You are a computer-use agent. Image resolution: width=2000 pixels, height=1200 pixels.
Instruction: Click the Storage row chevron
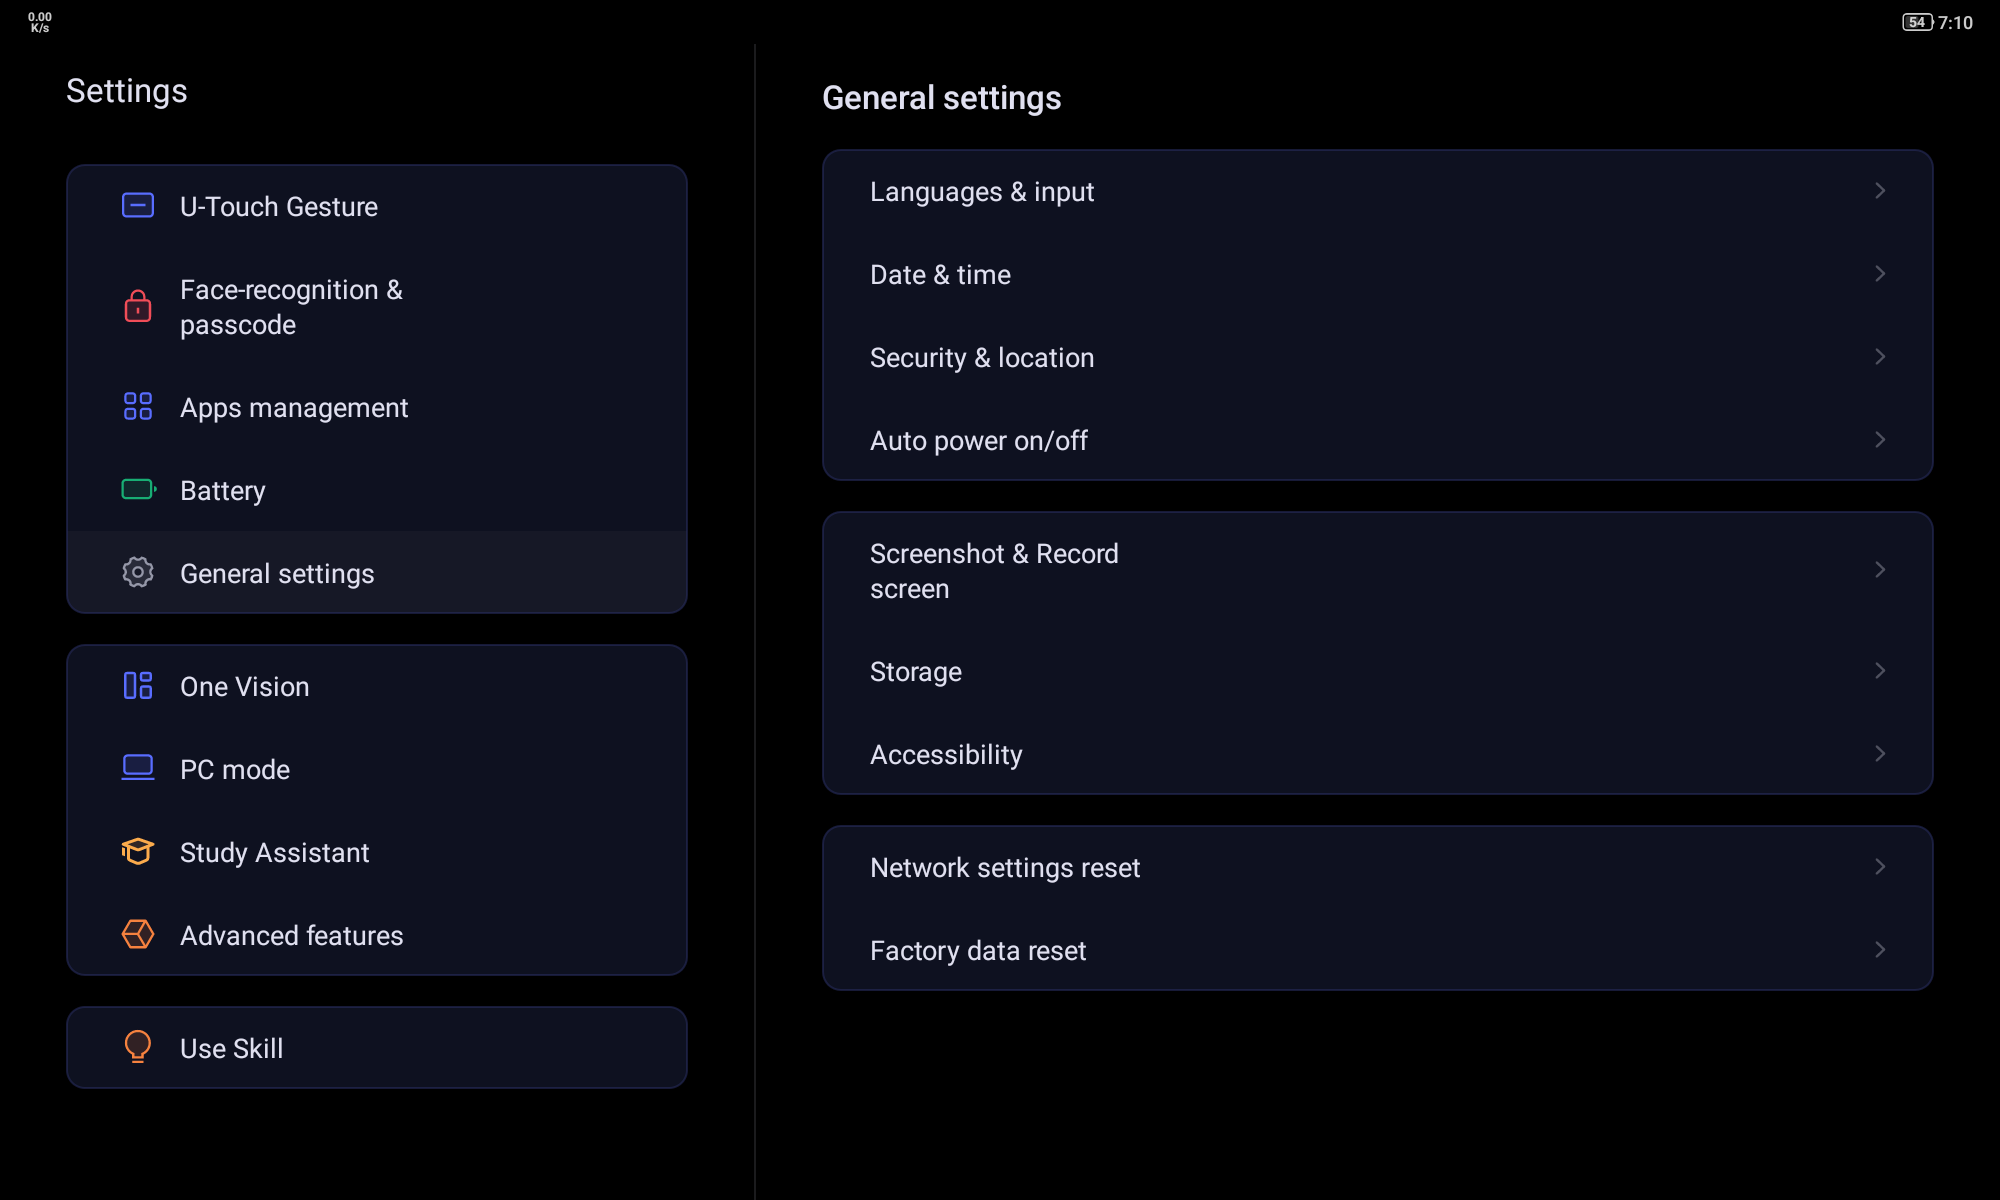pyautogui.click(x=1879, y=671)
